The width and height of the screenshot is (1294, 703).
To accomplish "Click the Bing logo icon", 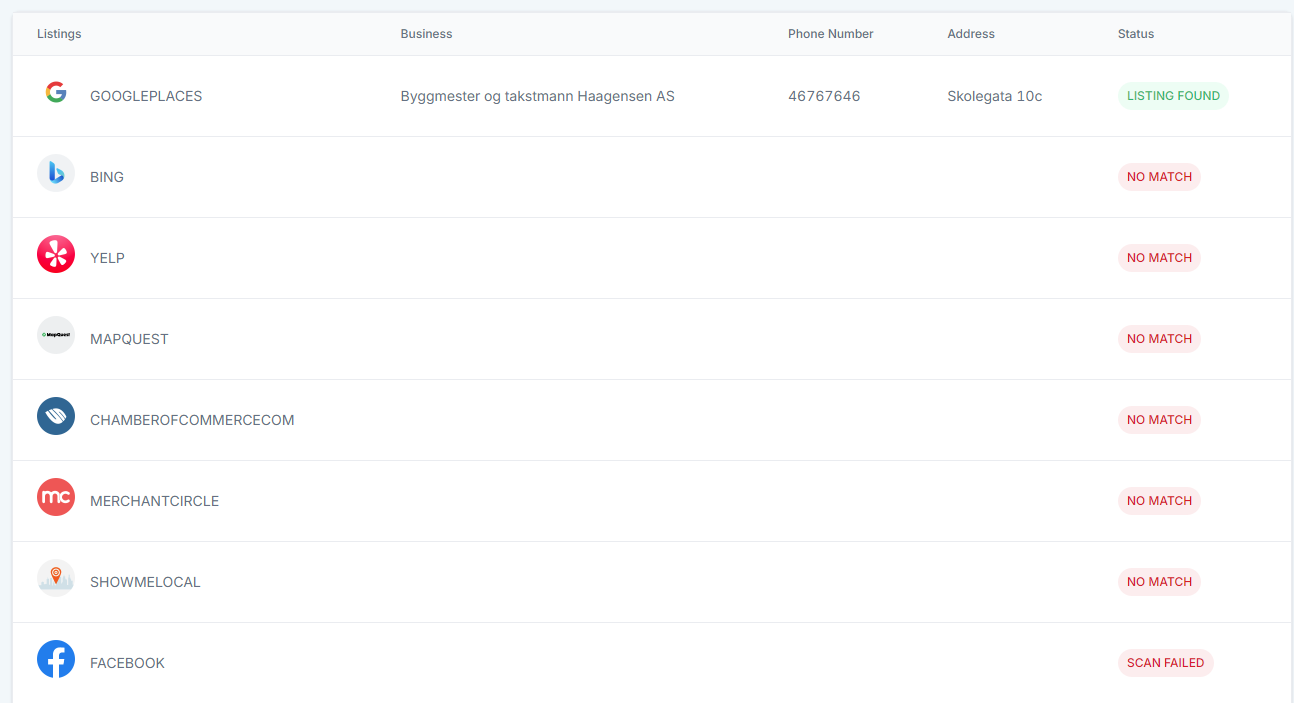I will 56,174.
